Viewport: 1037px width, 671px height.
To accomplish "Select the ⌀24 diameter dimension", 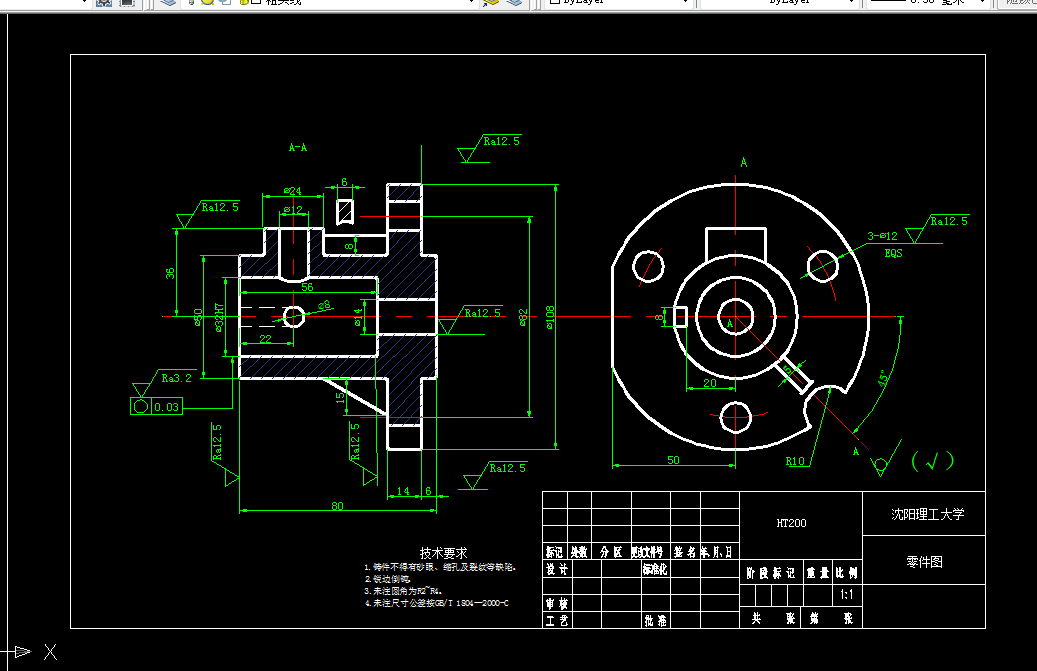I will click(x=292, y=190).
